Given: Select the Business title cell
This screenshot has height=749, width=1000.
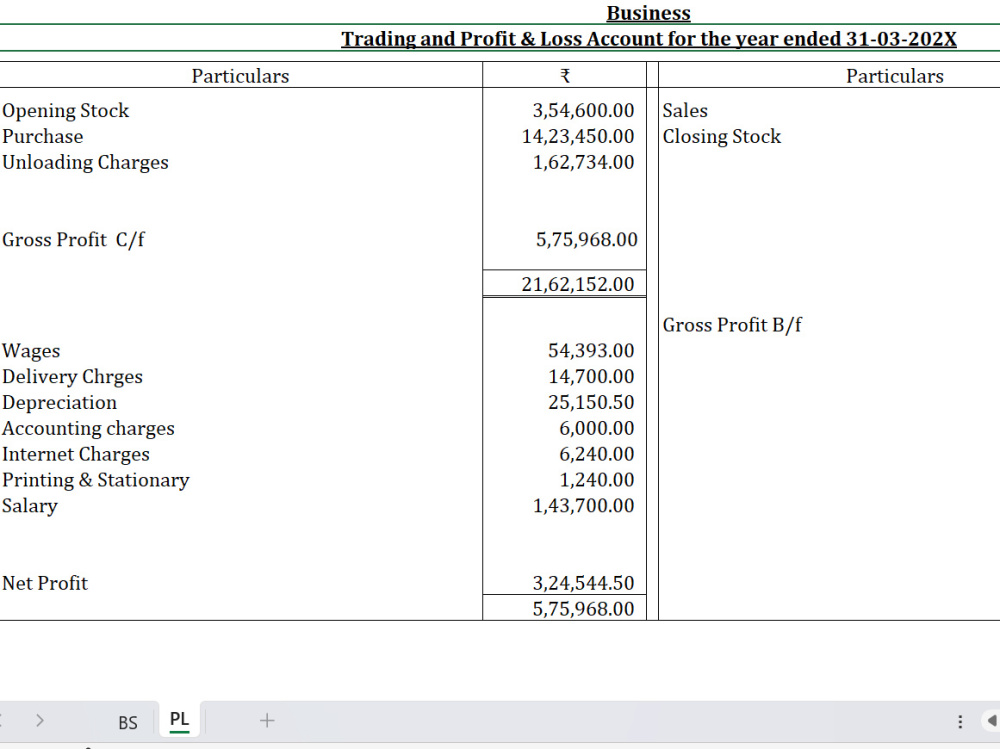Looking at the screenshot, I should click(648, 13).
